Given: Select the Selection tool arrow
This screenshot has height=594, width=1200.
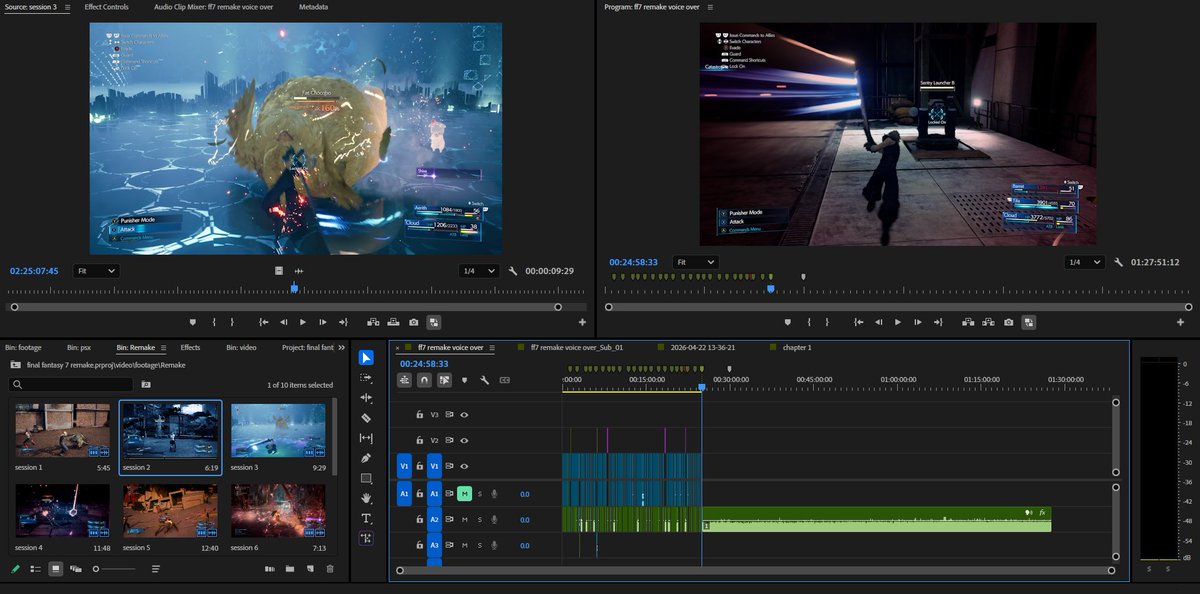Looking at the screenshot, I should point(366,358).
